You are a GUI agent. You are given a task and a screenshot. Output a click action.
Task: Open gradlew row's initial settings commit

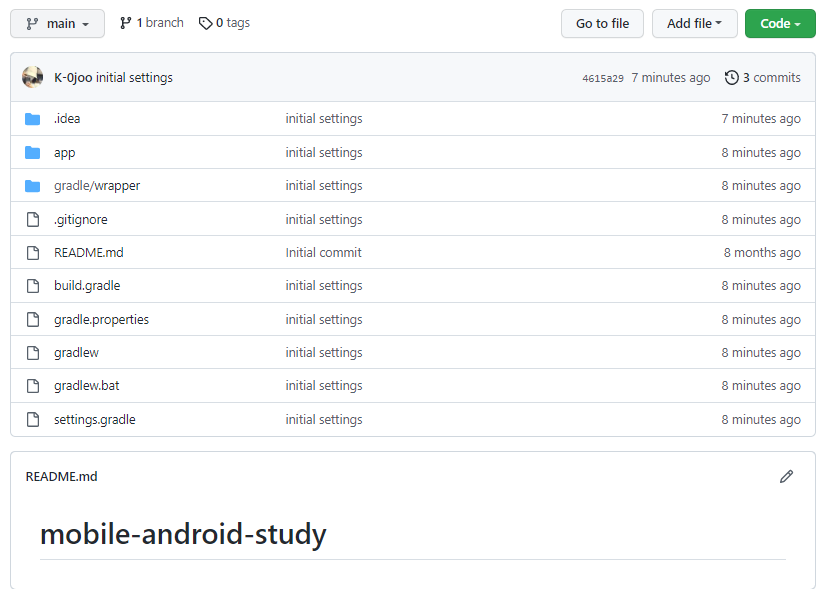pyautogui.click(x=324, y=352)
